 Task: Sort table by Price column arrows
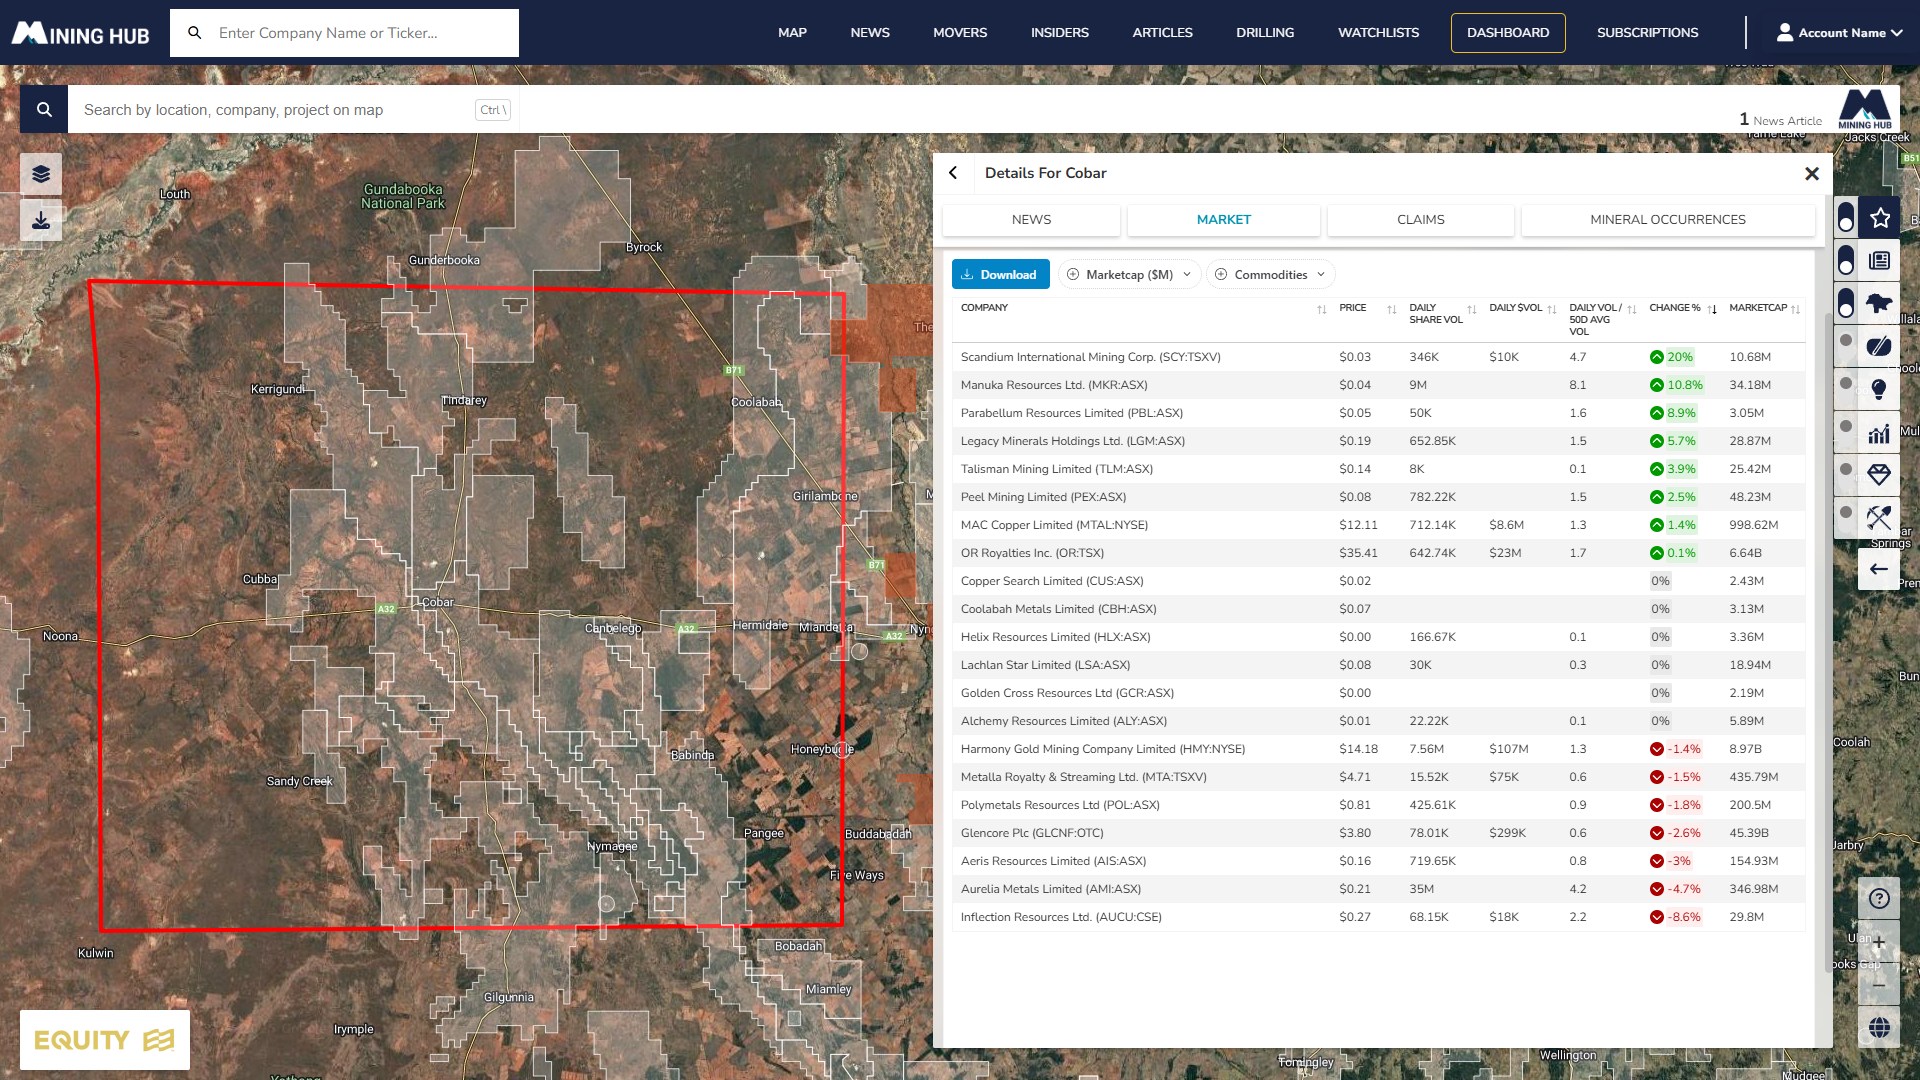(x=1391, y=309)
